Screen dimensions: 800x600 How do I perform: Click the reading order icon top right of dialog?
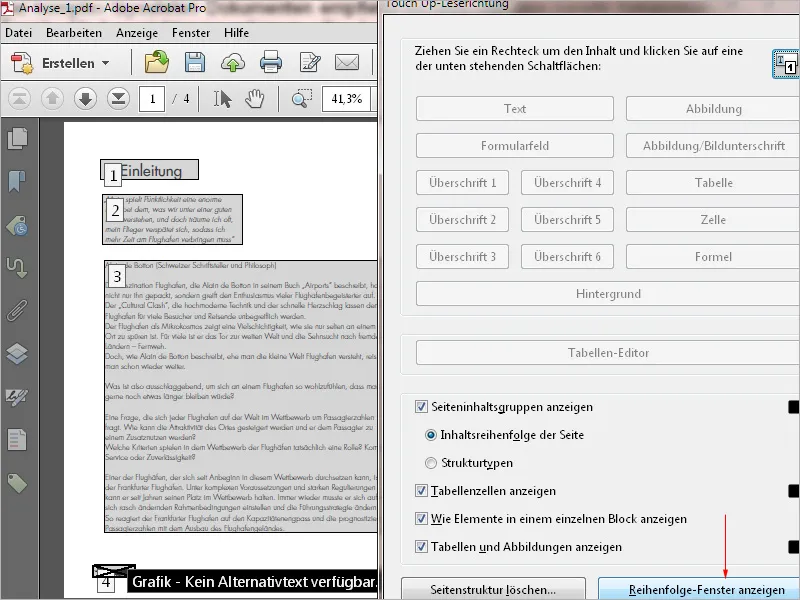tap(786, 64)
